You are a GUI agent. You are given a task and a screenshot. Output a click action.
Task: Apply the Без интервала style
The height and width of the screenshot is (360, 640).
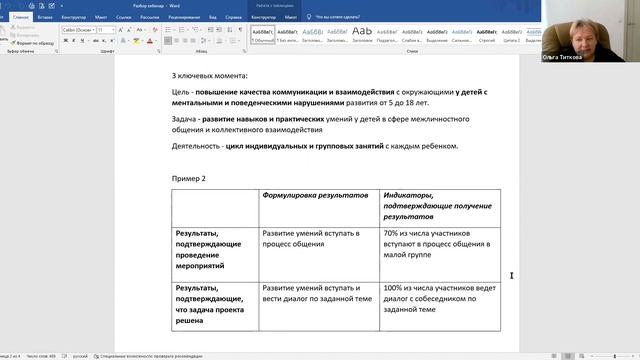coord(288,35)
